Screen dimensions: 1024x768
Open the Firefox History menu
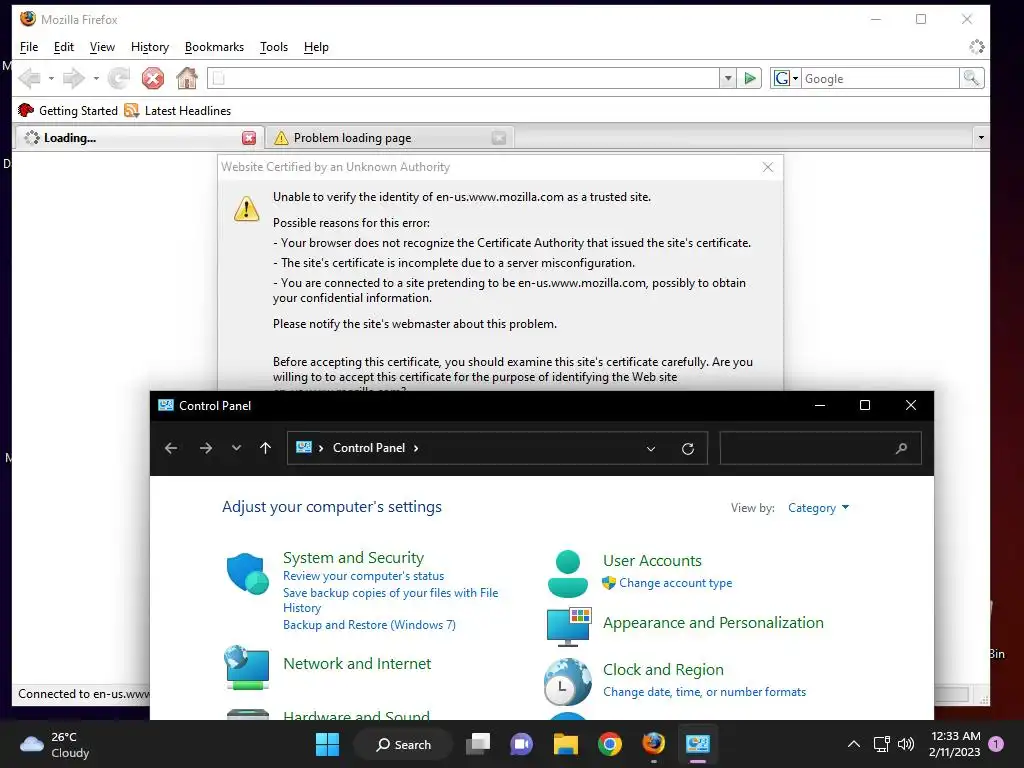click(x=150, y=47)
